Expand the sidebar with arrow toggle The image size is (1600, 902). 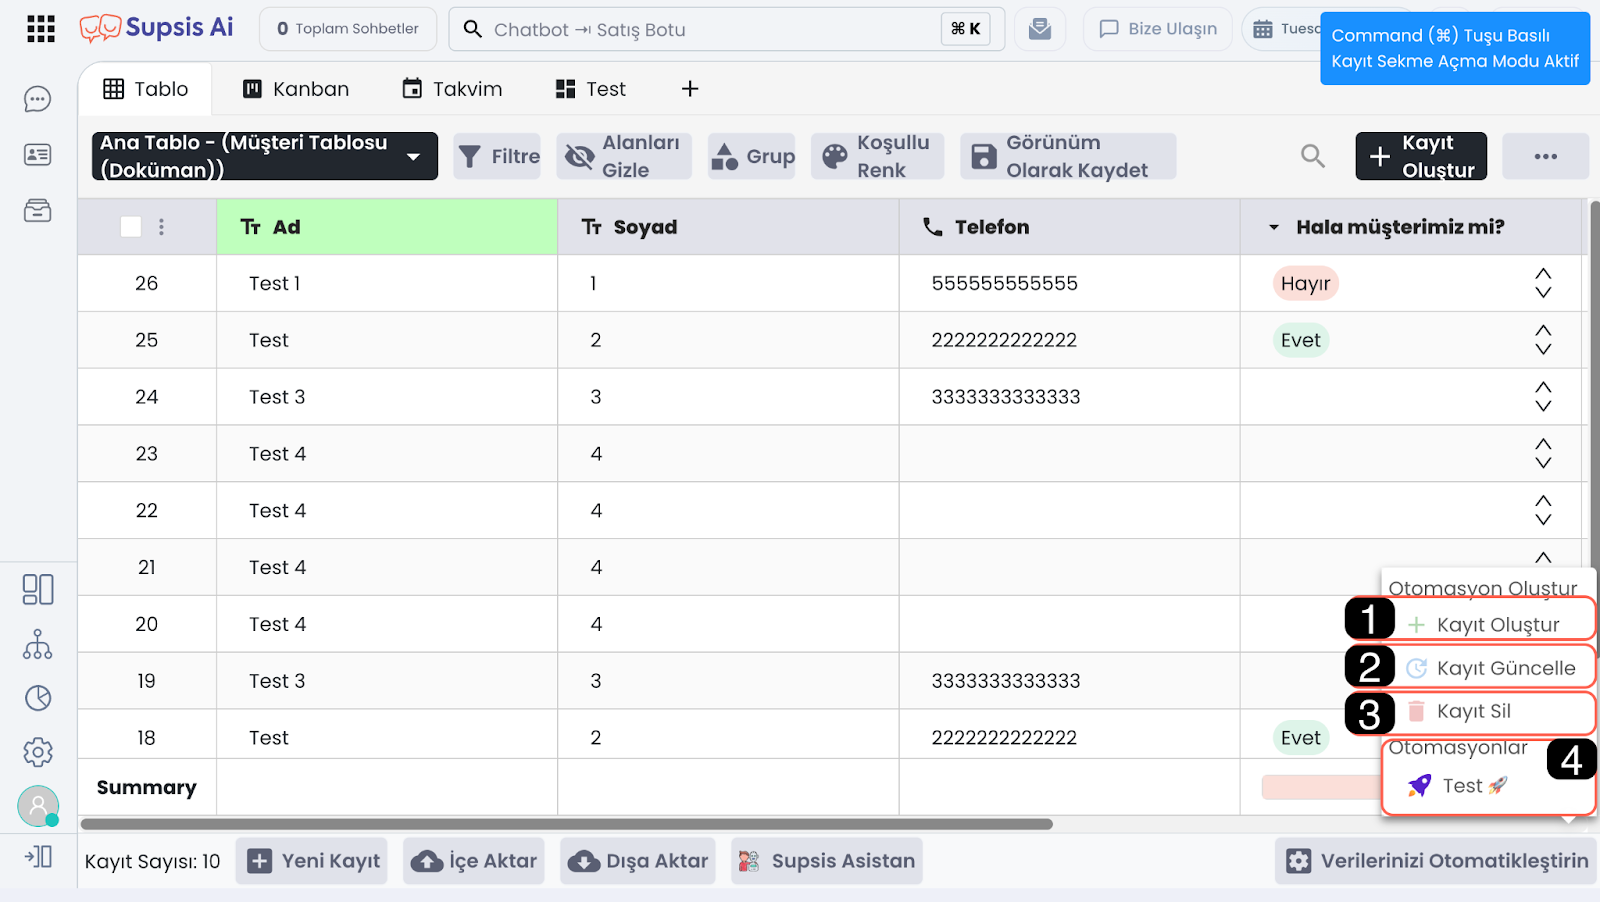coord(38,857)
